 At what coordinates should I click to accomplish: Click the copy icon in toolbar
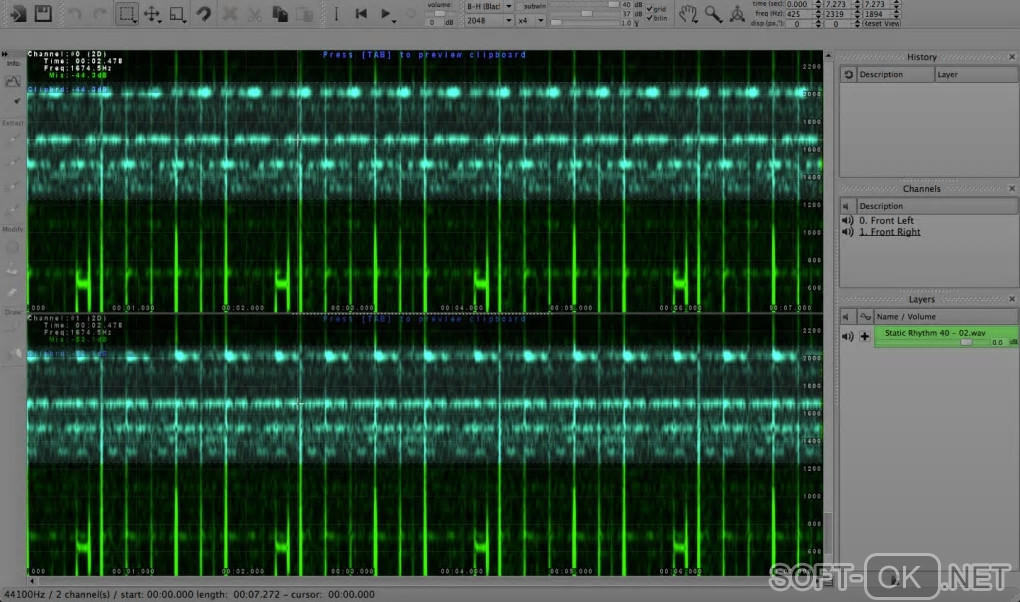tap(280, 14)
